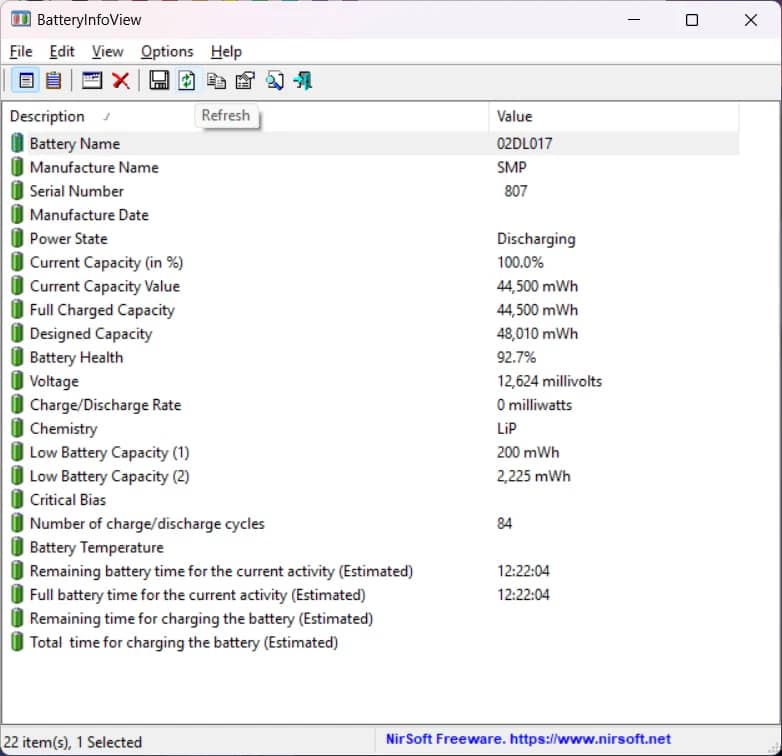Click the 48,010 mWh designed capacity value
782x756 pixels.
click(x=537, y=333)
